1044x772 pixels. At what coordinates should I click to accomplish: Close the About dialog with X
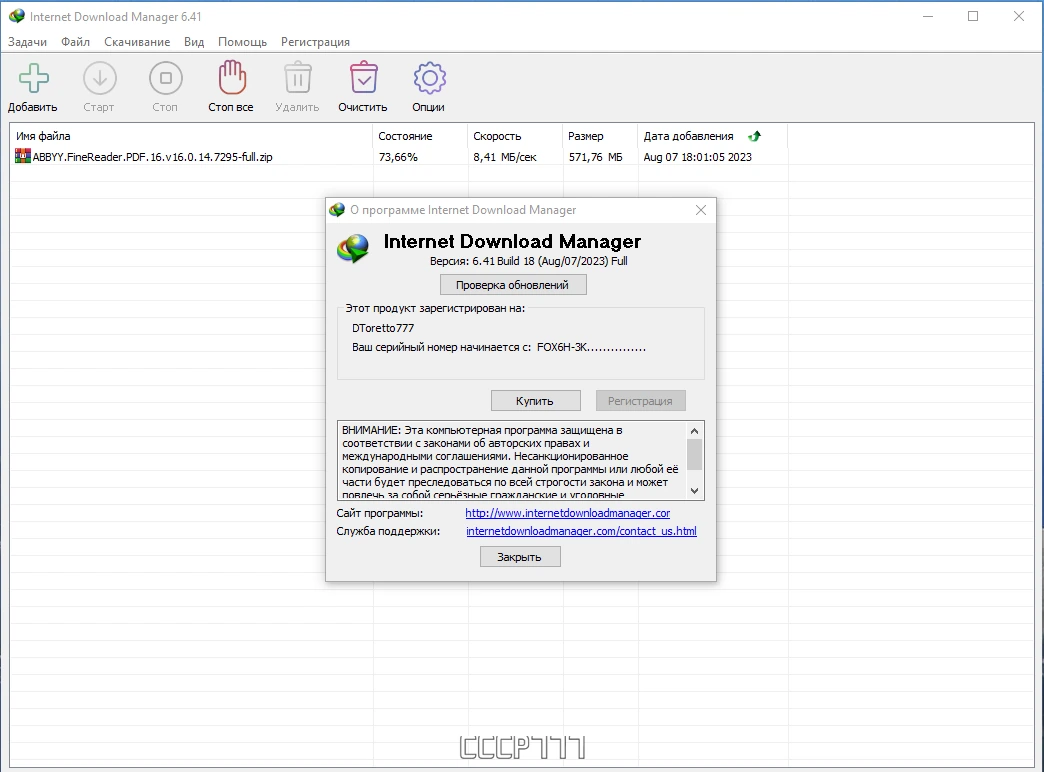coord(700,210)
